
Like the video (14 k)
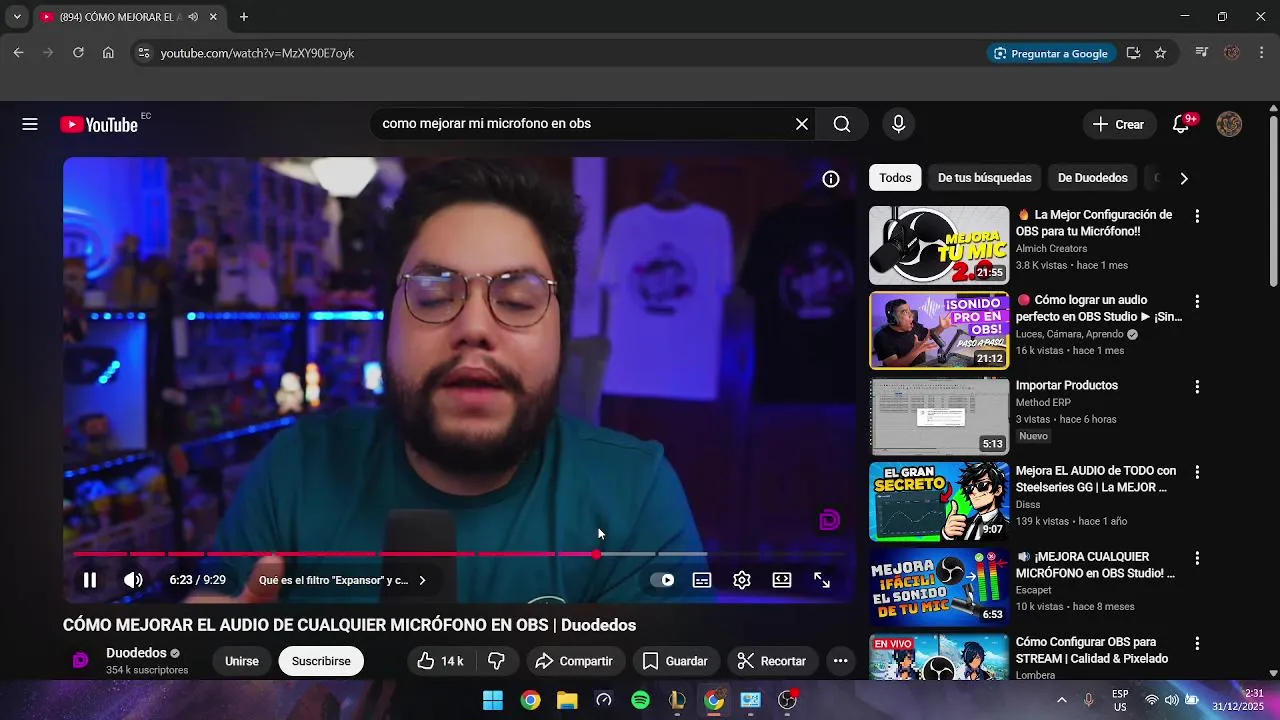[x=440, y=661]
